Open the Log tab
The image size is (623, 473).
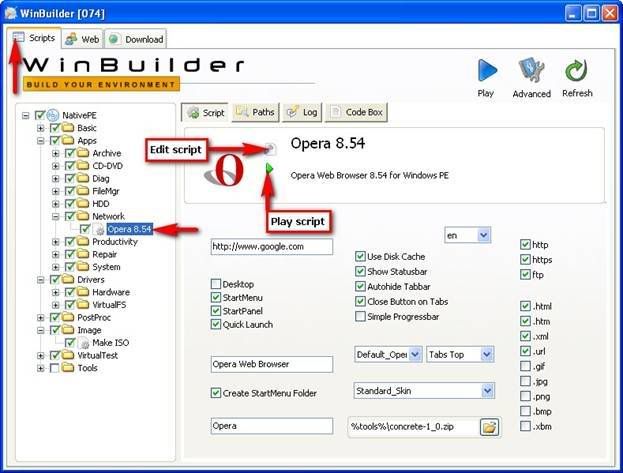(302, 112)
